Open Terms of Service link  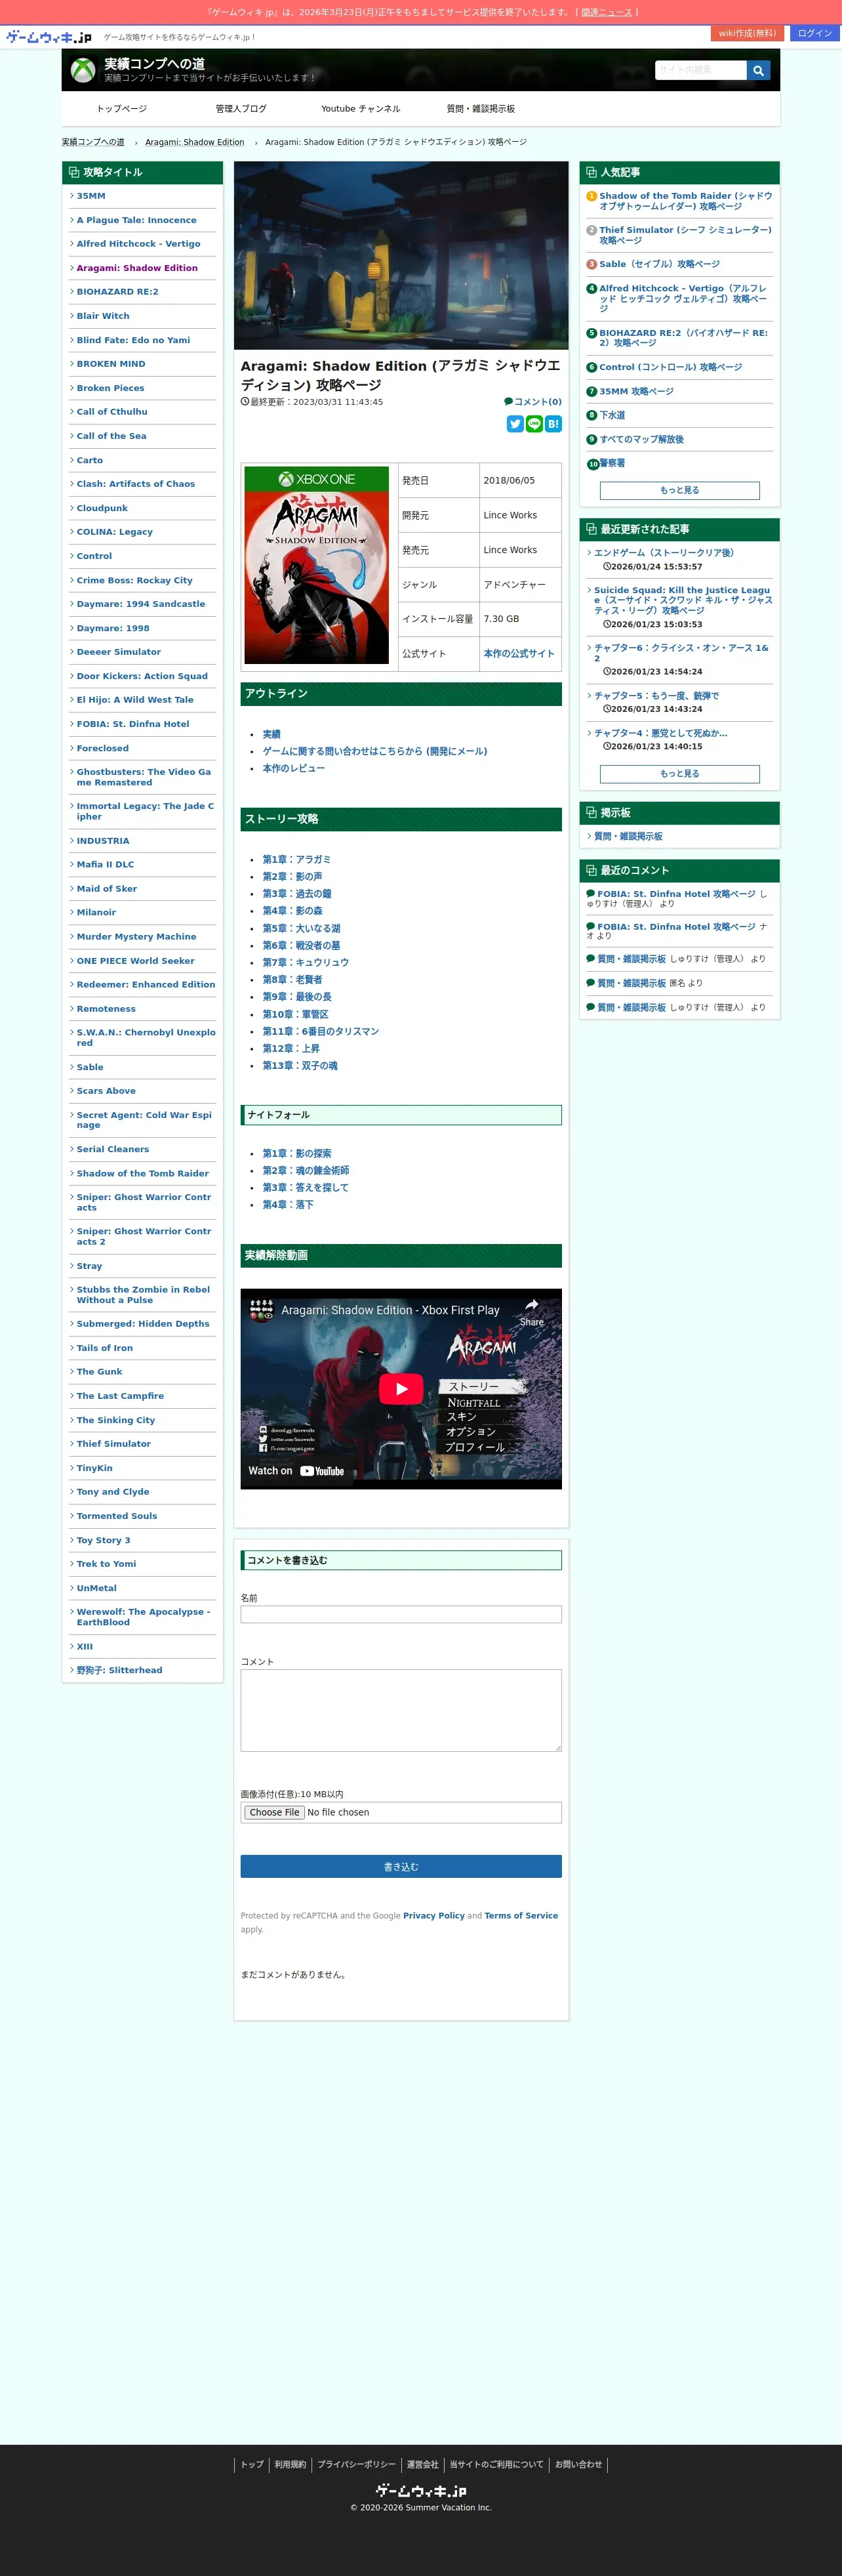tap(521, 1916)
